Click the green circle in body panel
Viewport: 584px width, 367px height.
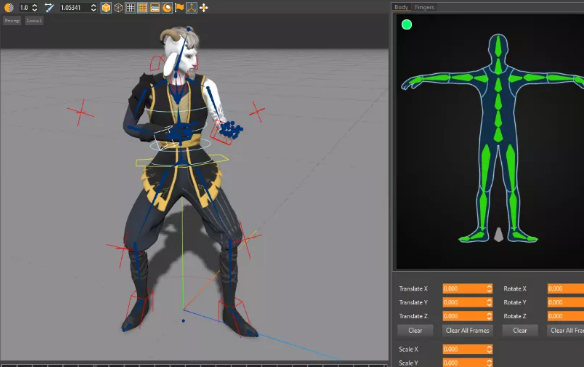[407, 25]
